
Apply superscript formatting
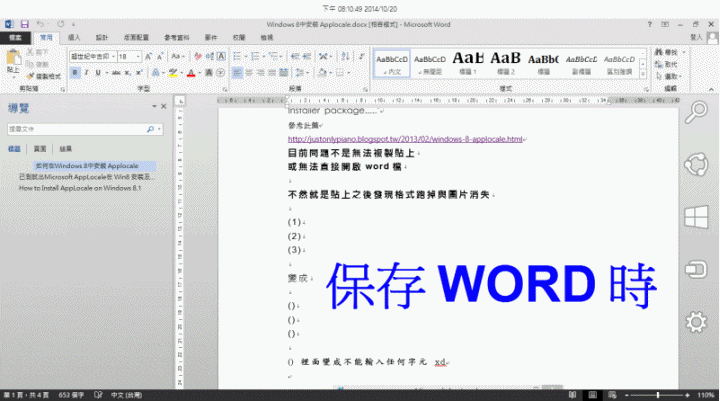point(139,73)
